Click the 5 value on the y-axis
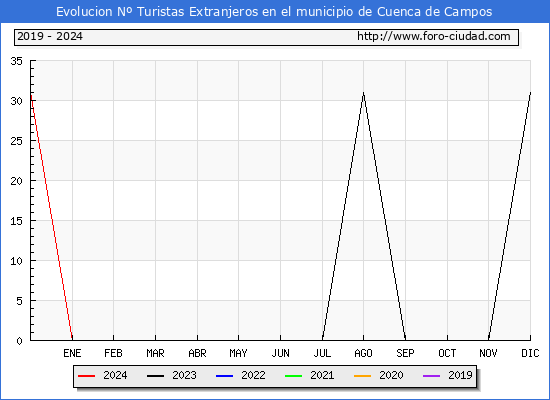Viewport: 550px width, 400px height. point(19,301)
